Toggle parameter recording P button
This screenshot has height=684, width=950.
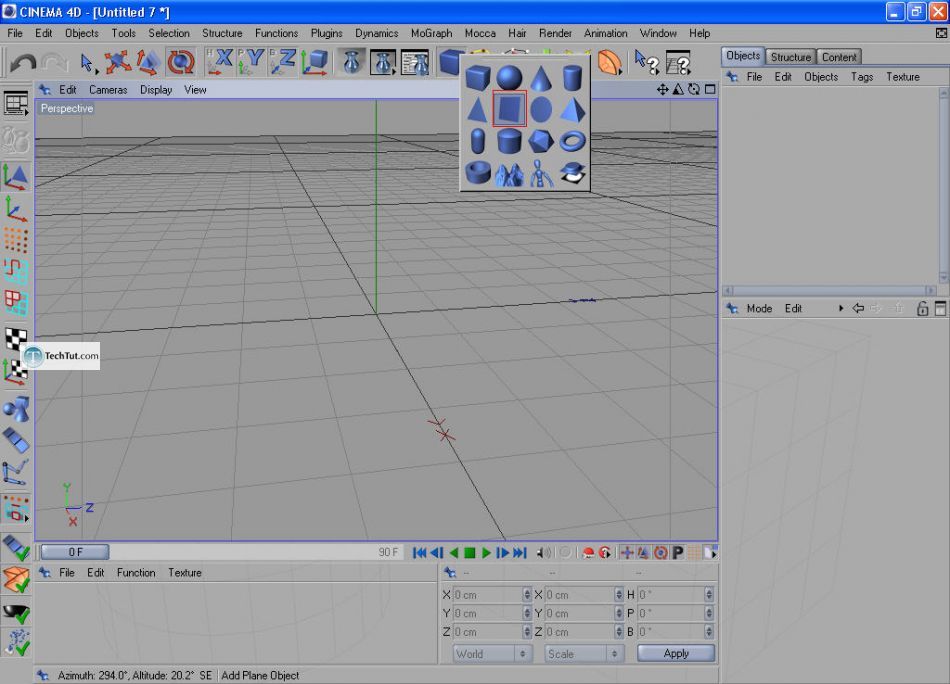coord(677,553)
